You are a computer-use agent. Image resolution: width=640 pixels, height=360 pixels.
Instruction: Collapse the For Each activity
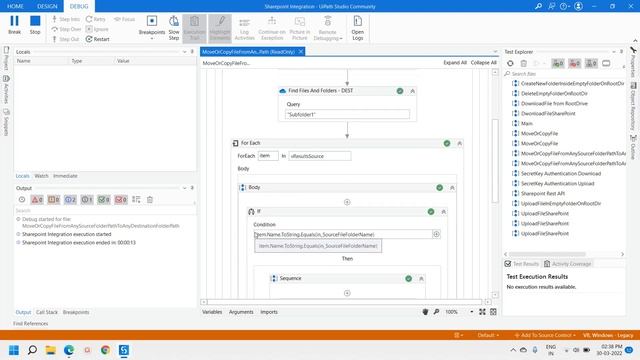click(460, 143)
